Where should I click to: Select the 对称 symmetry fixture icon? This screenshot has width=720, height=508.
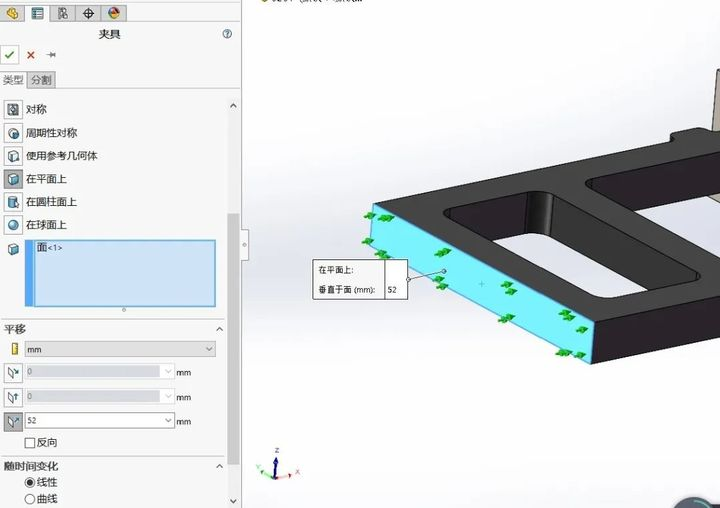pos(14,109)
